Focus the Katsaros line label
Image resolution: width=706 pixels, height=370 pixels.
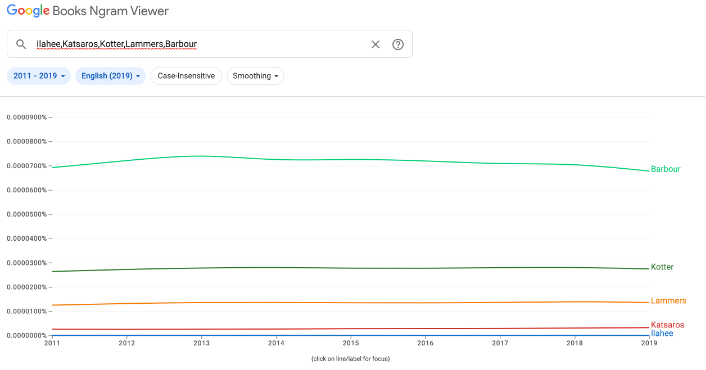click(667, 325)
